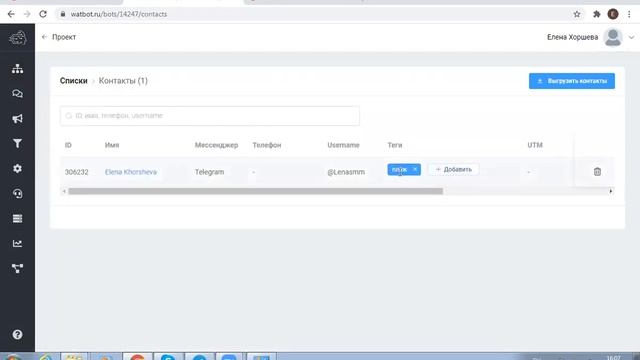
Task: Click the Добавить tag button
Action: 453,169
